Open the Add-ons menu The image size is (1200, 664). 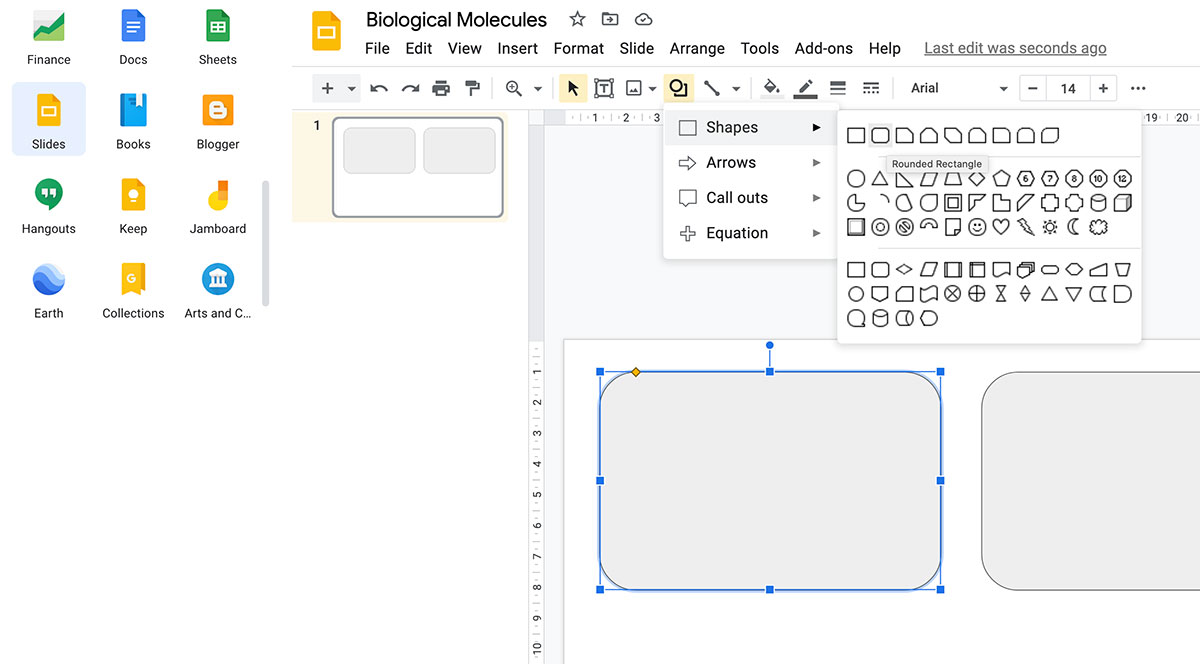pos(823,48)
